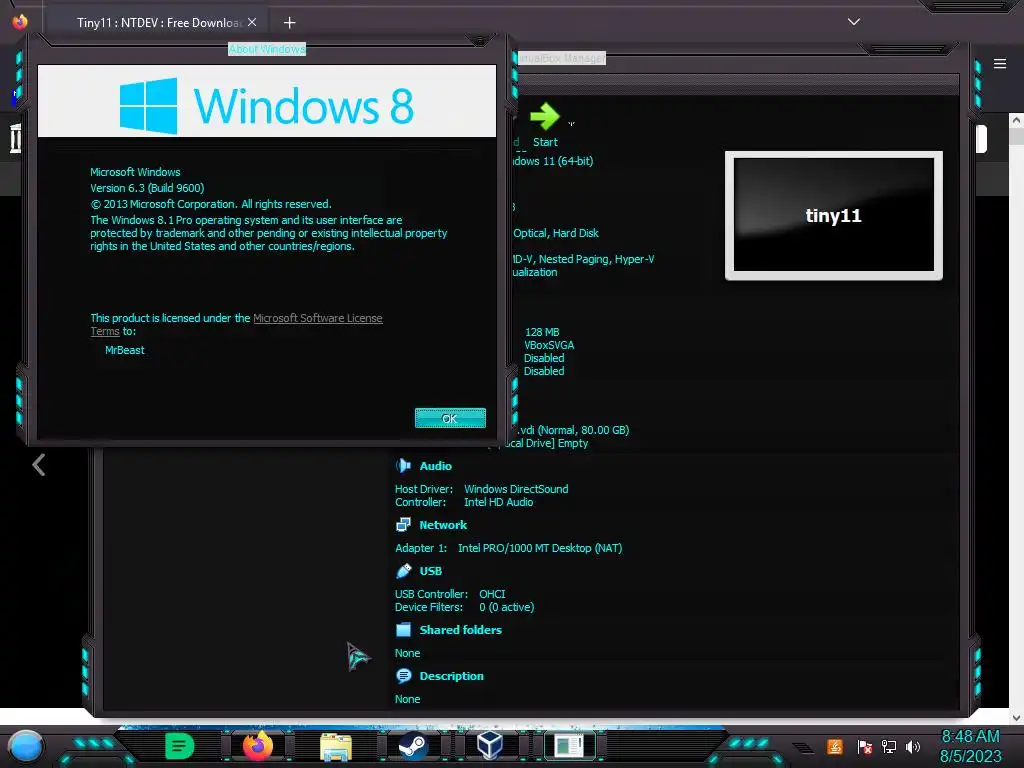
Task: Click the Network section icon
Action: pos(403,524)
